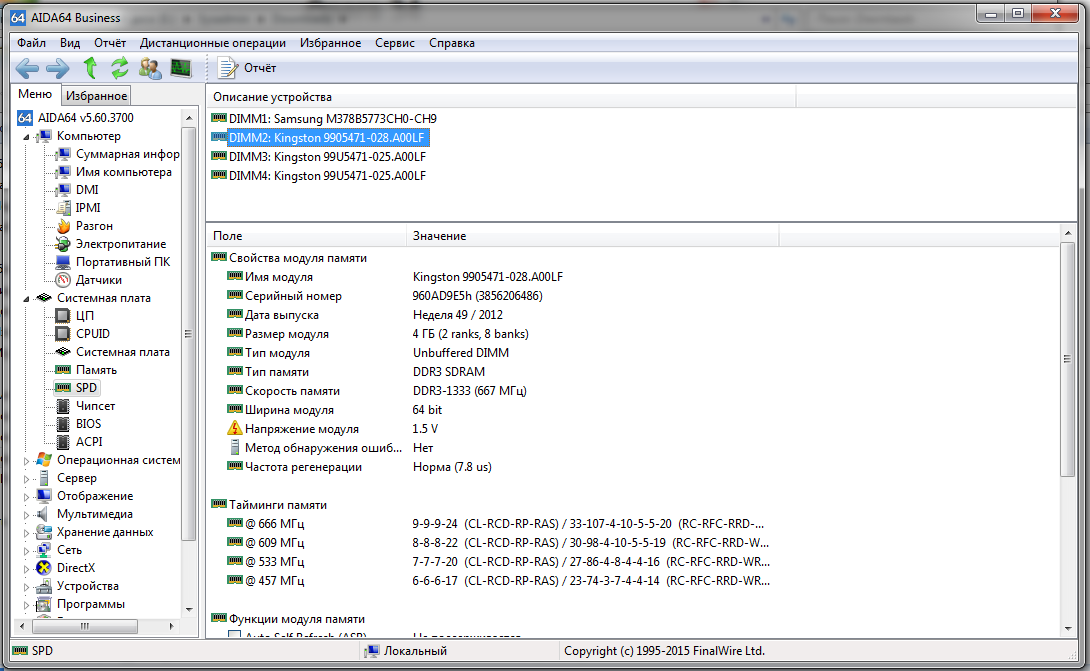Click the tree panel vertical scrollbar thumb
The height and width of the screenshot is (671, 1090).
pos(188,333)
